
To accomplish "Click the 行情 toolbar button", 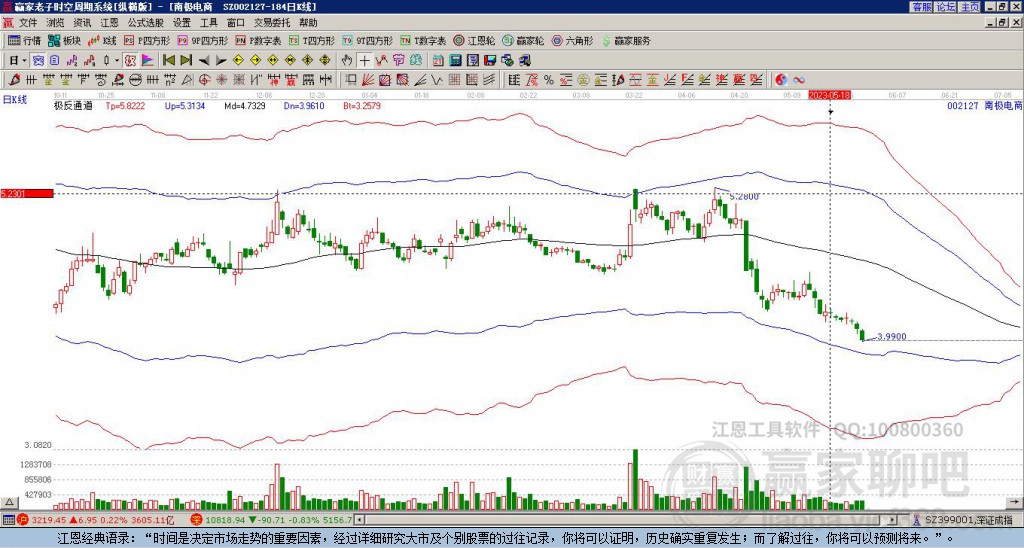I will click(24, 40).
